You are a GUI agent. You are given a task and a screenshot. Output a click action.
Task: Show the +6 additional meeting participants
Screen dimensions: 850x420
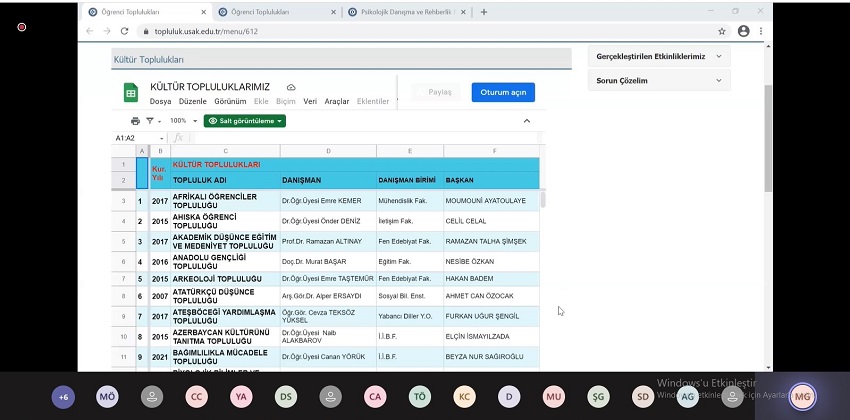pos(63,397)
